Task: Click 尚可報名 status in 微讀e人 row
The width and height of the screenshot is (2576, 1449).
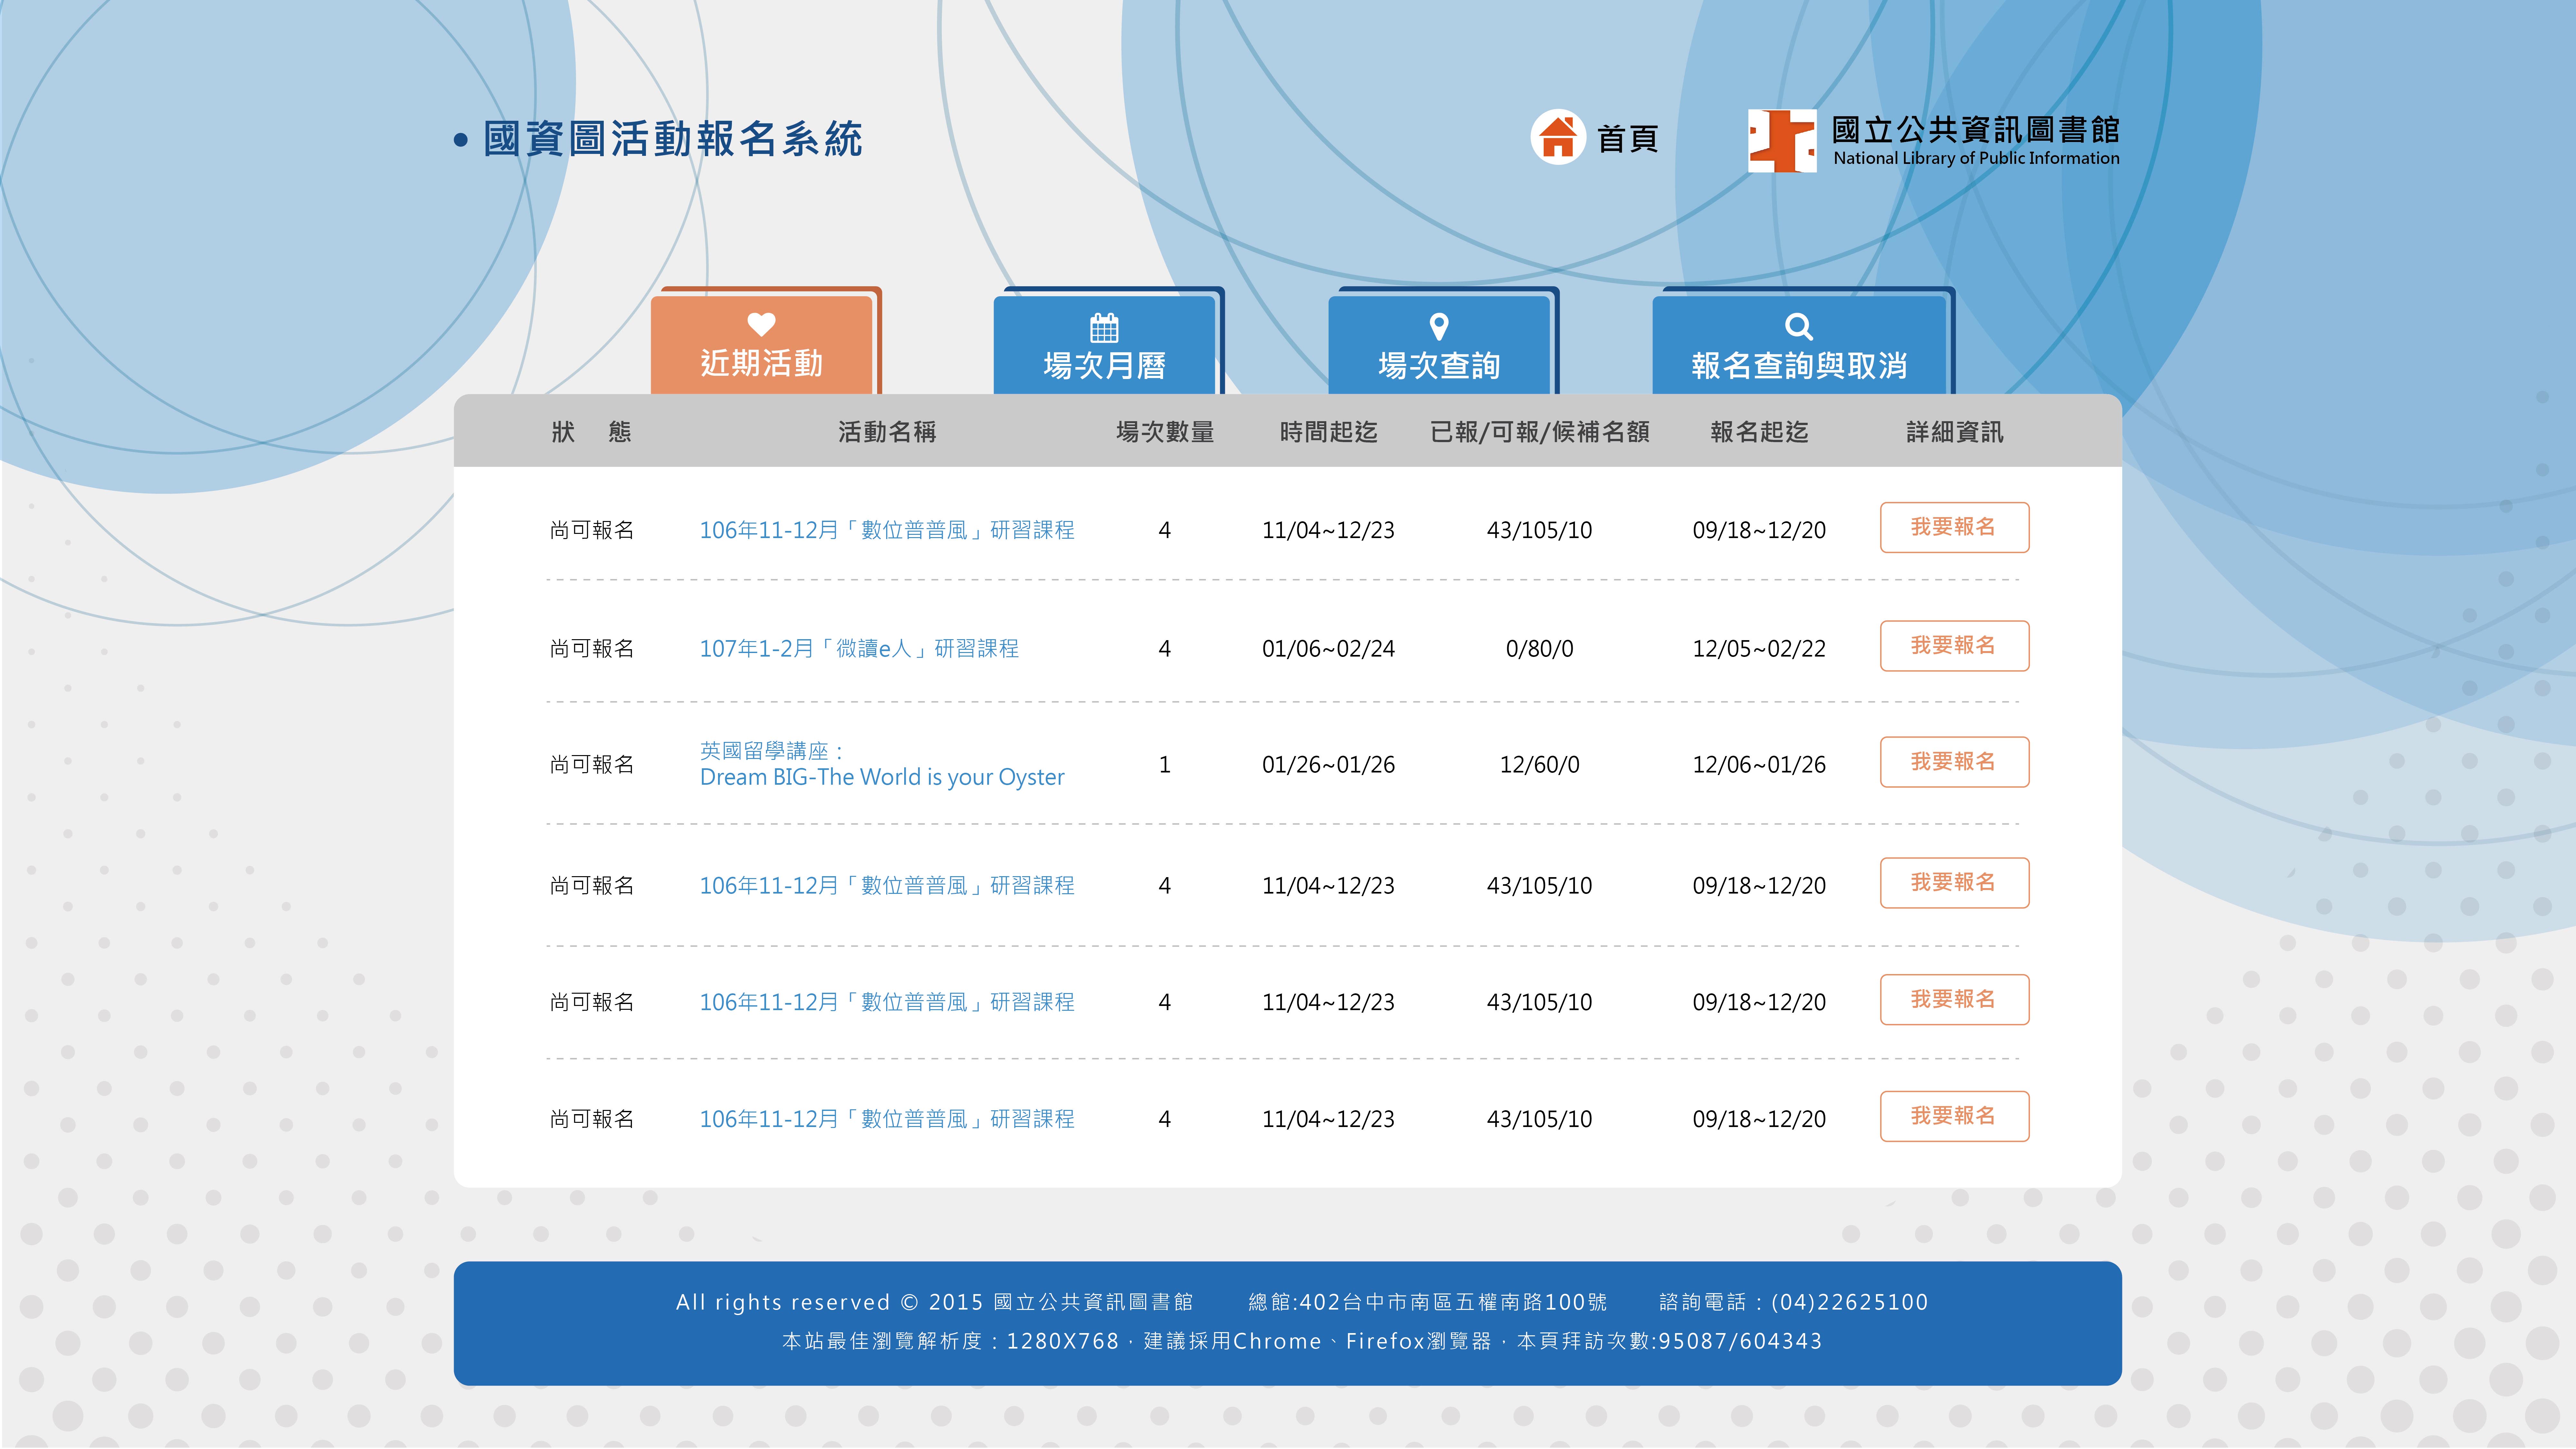Action: pyautogui.click(x=592, y=649)
